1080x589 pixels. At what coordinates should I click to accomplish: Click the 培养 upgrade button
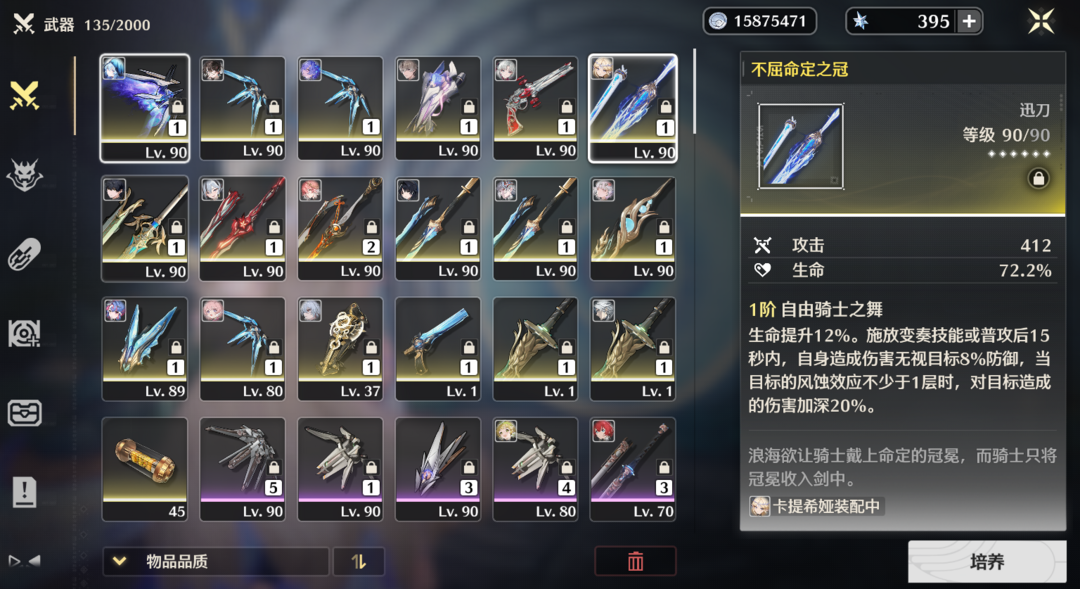pos(986,562)
